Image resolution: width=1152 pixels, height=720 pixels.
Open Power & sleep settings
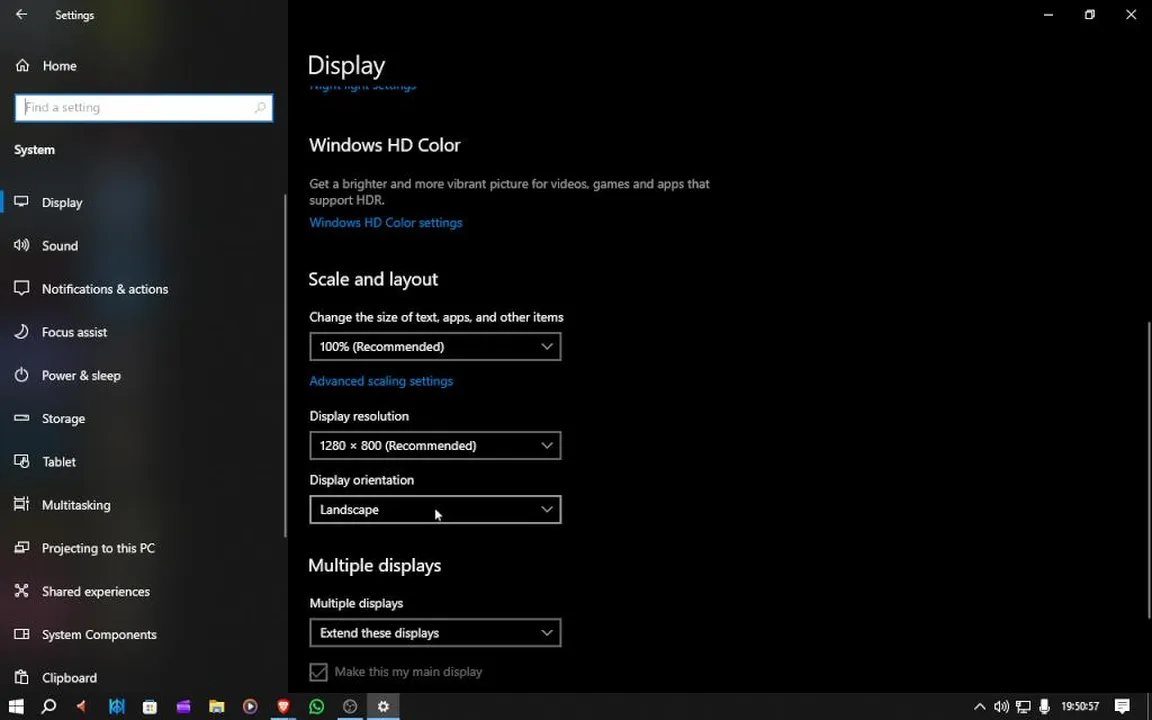tap(143, 375)
